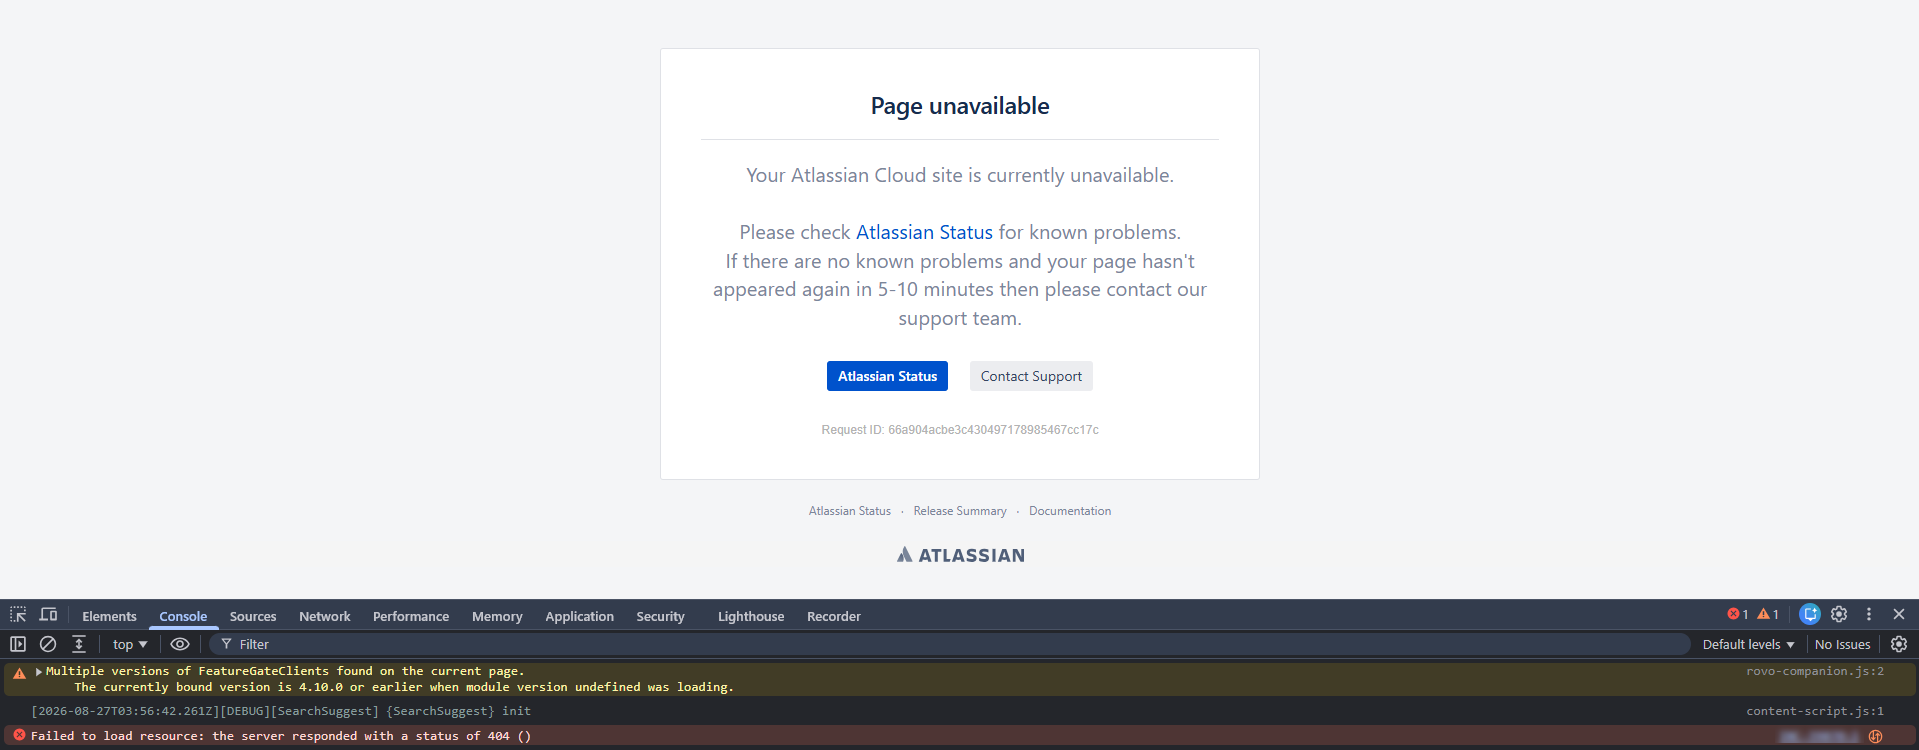Click the Contact Support button
This screenshot has height=750, width=1919.
[1031, 376]
